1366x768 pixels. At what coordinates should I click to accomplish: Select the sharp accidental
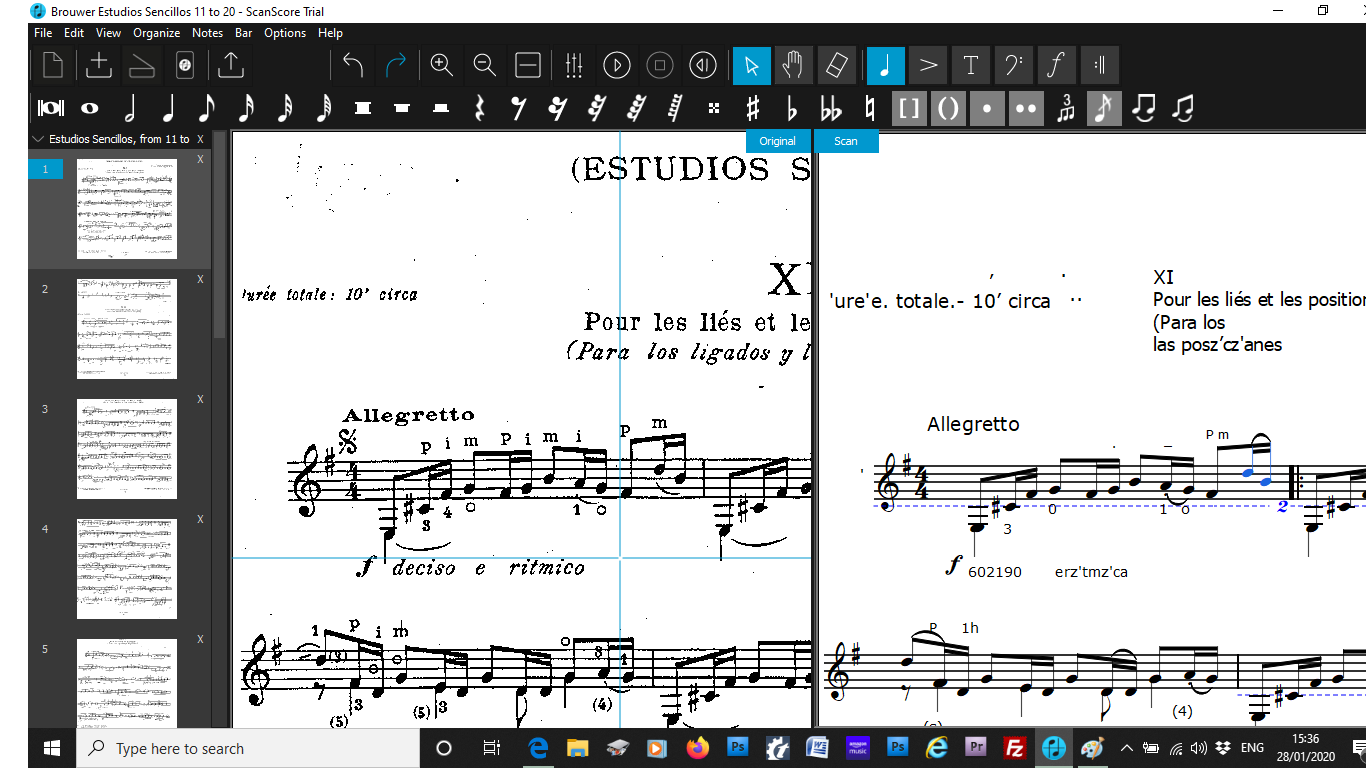(753, 108)
